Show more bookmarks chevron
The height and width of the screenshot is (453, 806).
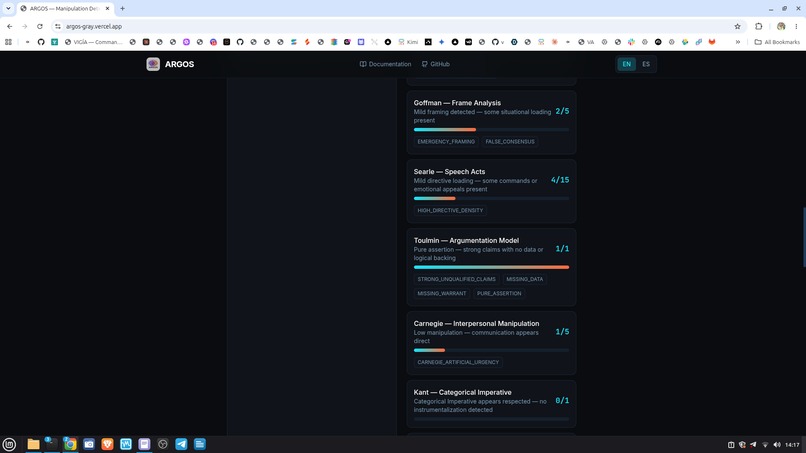(x=738, y=42)
